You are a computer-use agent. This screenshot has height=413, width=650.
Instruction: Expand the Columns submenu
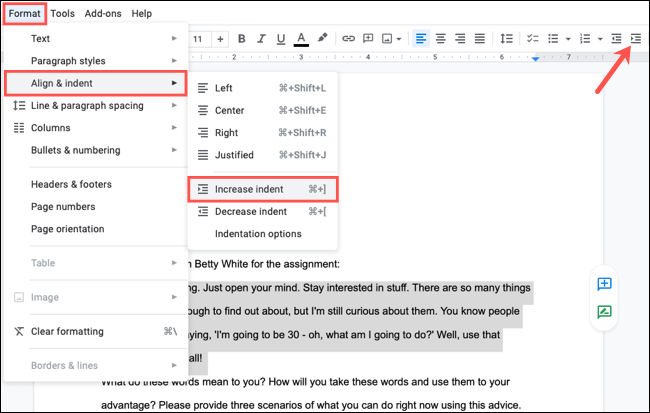pos(95,128)
